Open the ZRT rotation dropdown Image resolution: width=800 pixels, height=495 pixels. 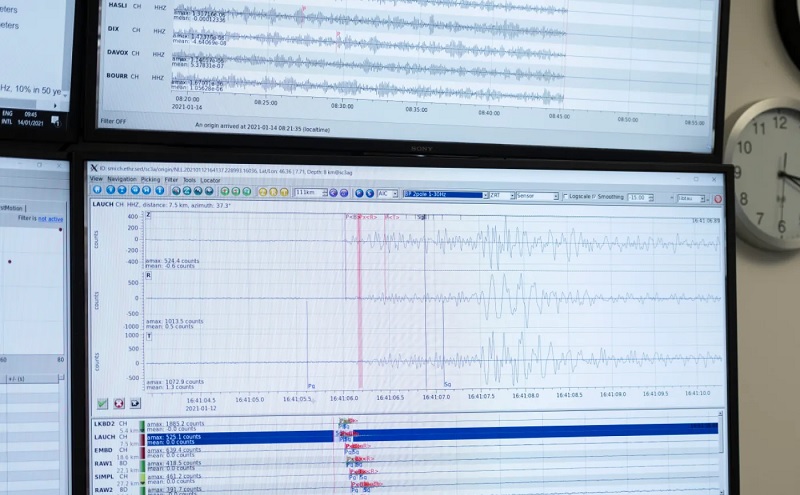(502, 195)
